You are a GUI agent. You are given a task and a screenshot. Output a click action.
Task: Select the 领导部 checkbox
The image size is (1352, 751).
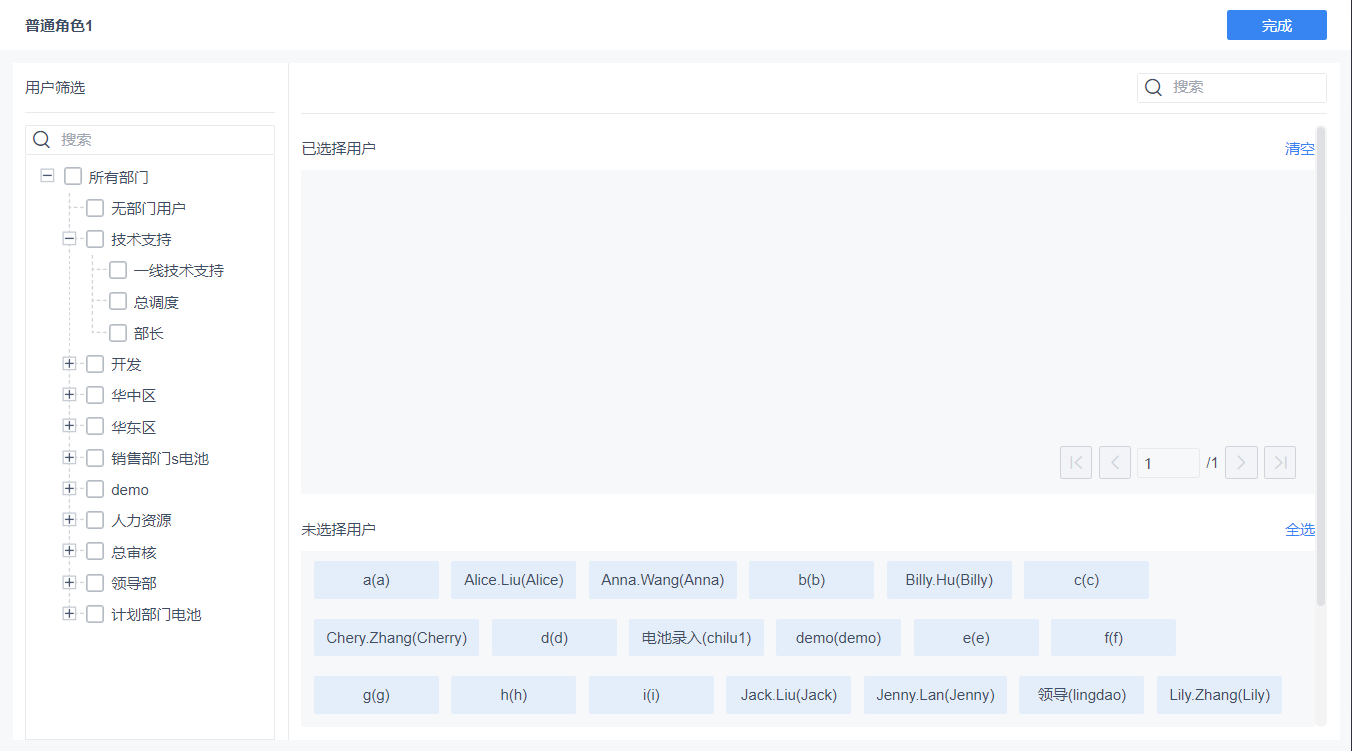(x=95, y=583)
